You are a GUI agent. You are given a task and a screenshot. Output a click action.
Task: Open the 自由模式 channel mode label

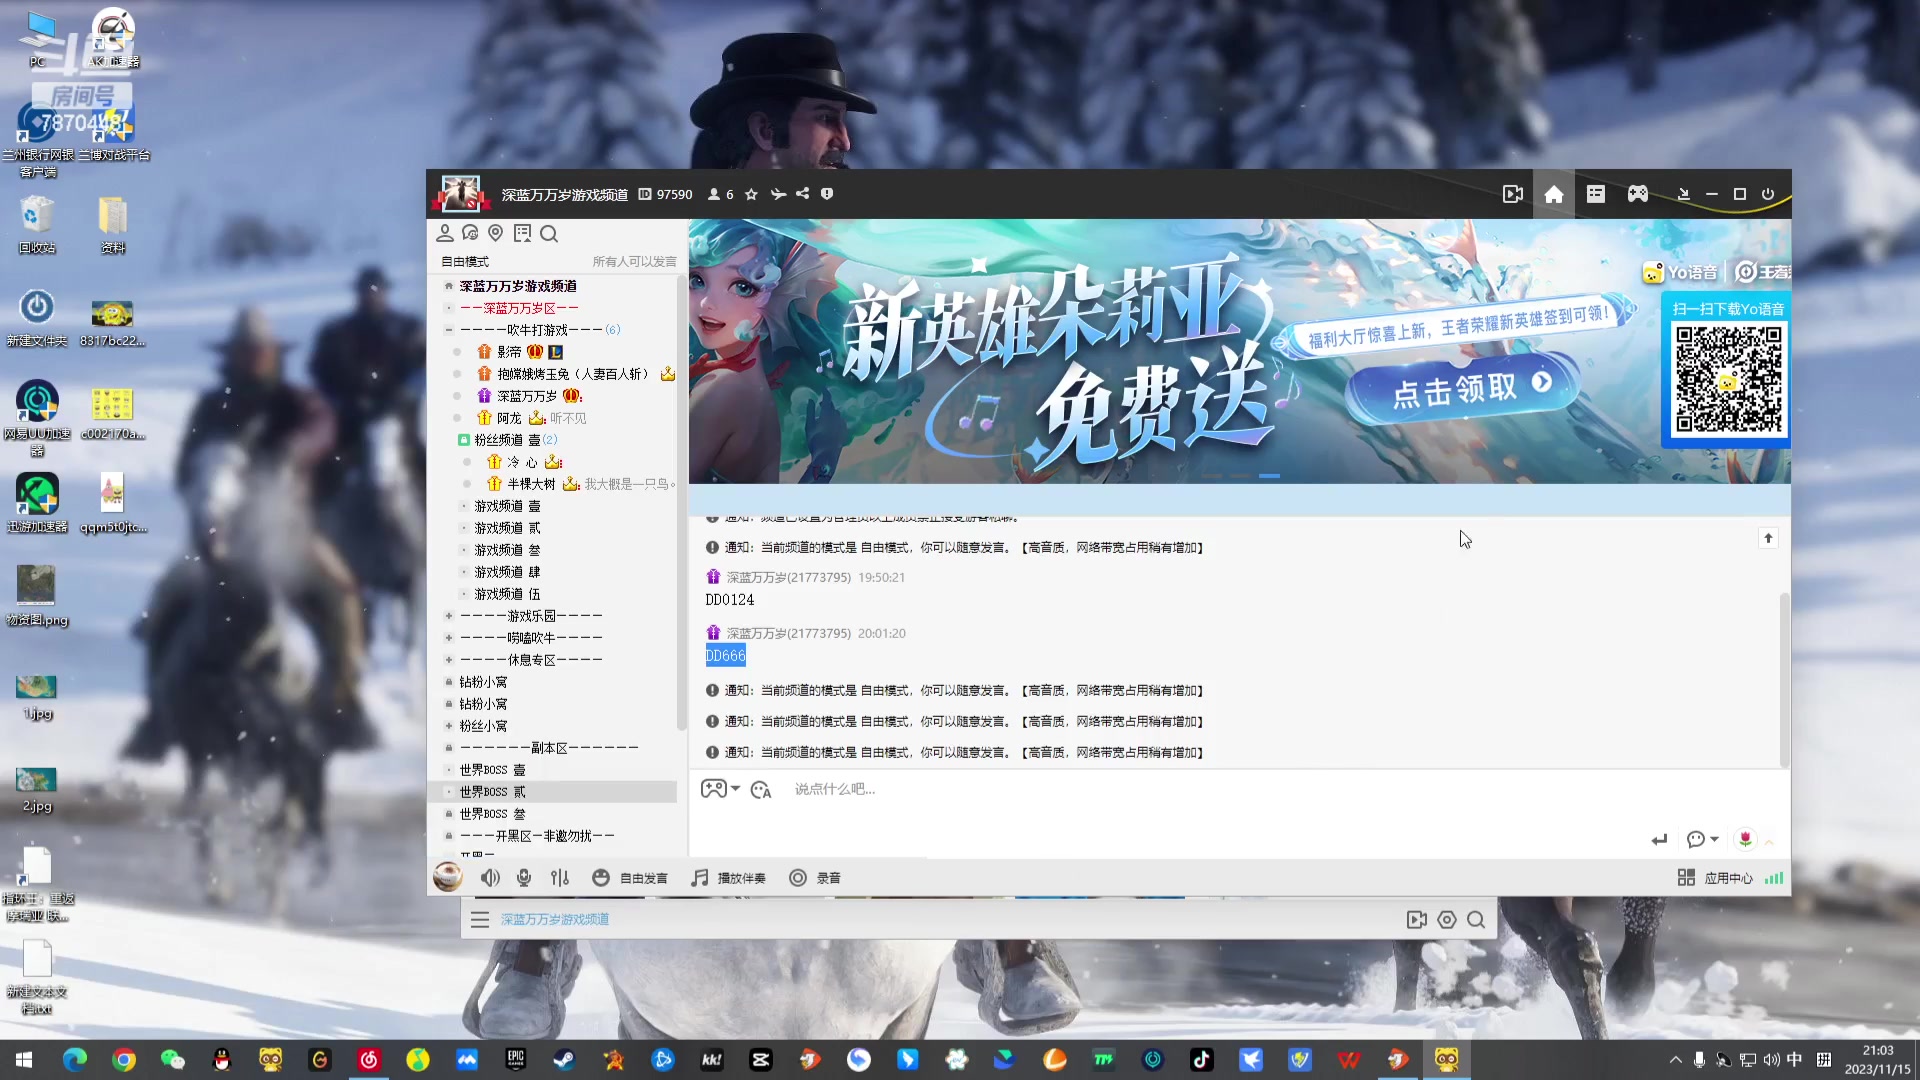pyautogui.click(x=465, y=262)
